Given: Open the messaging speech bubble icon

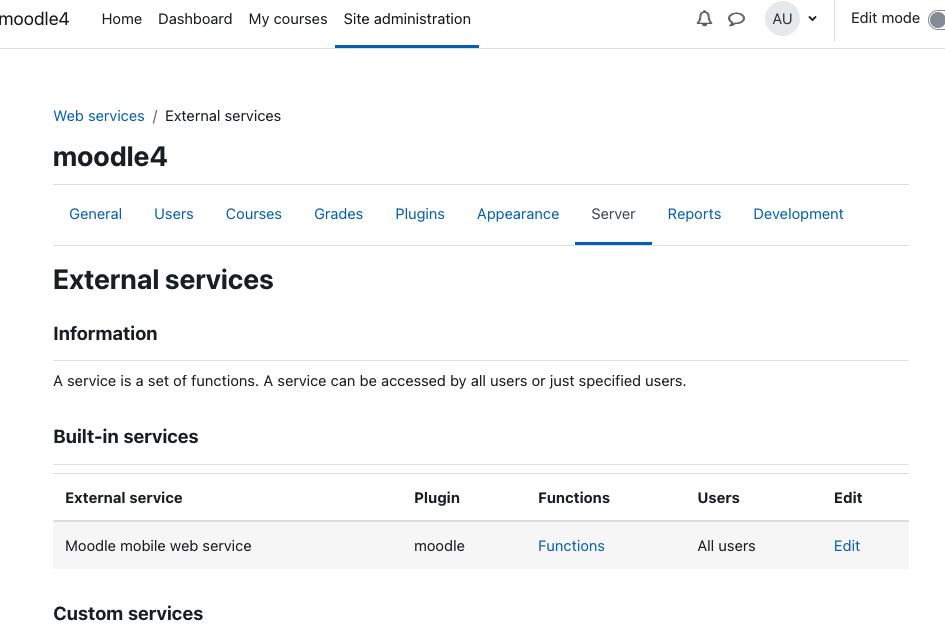Looking at the screenshot, I should point(736,19).
